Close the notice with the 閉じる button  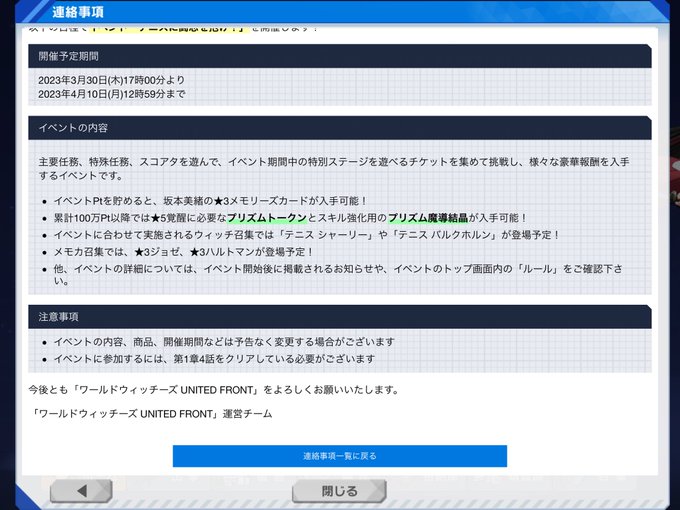pos(339,491)
